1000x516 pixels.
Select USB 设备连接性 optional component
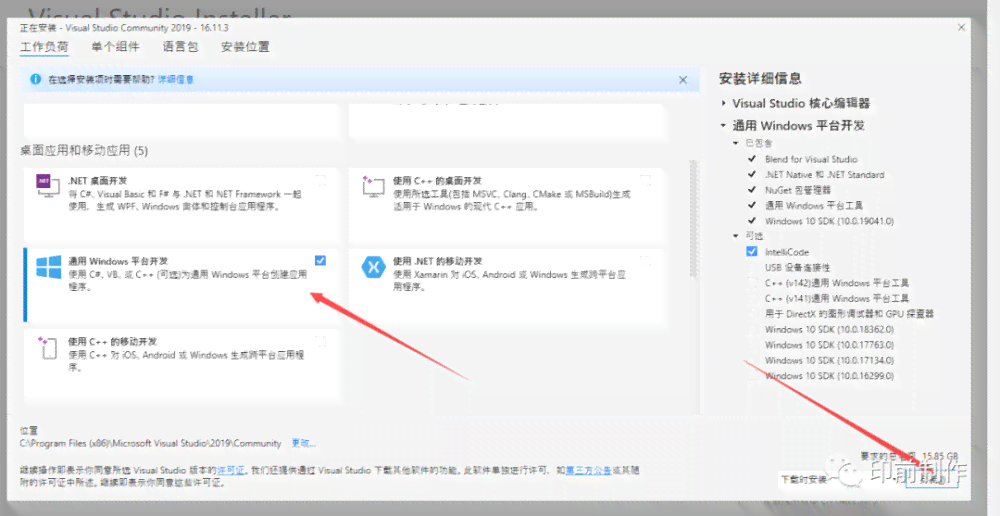click(798, 267)
